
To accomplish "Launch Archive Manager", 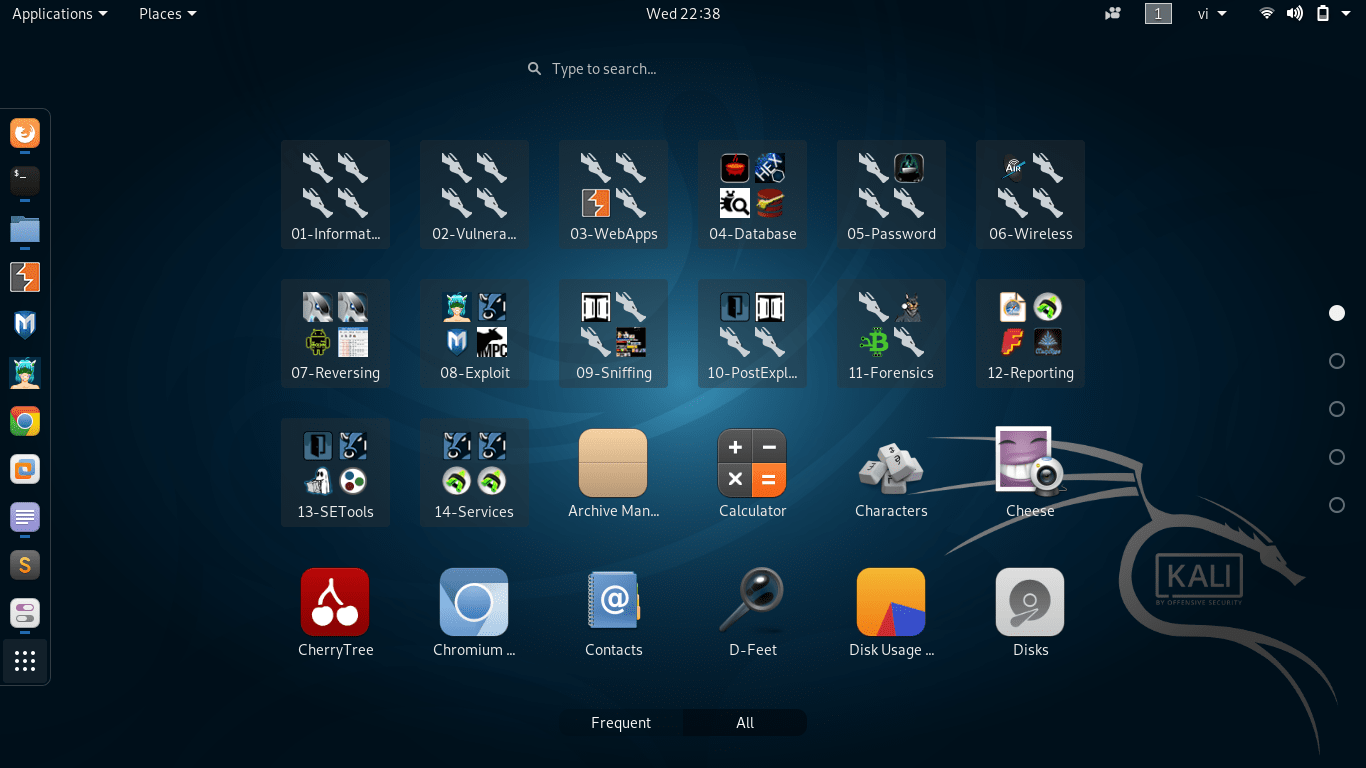I will 613,472.
